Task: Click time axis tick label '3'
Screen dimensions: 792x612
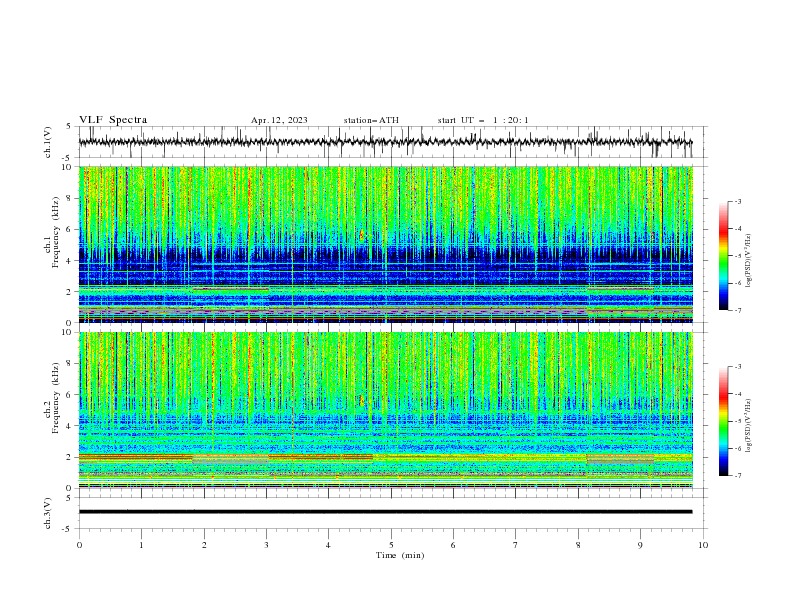Action: click(x=266, y=545)
